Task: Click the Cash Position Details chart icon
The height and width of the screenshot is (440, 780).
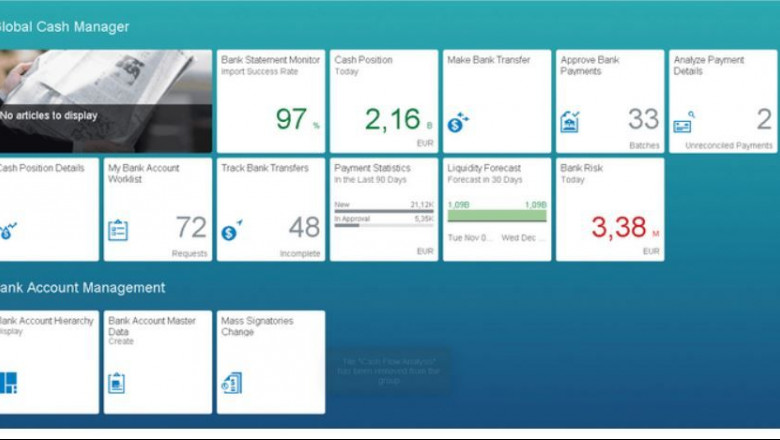Action: (x=8, y=231)
